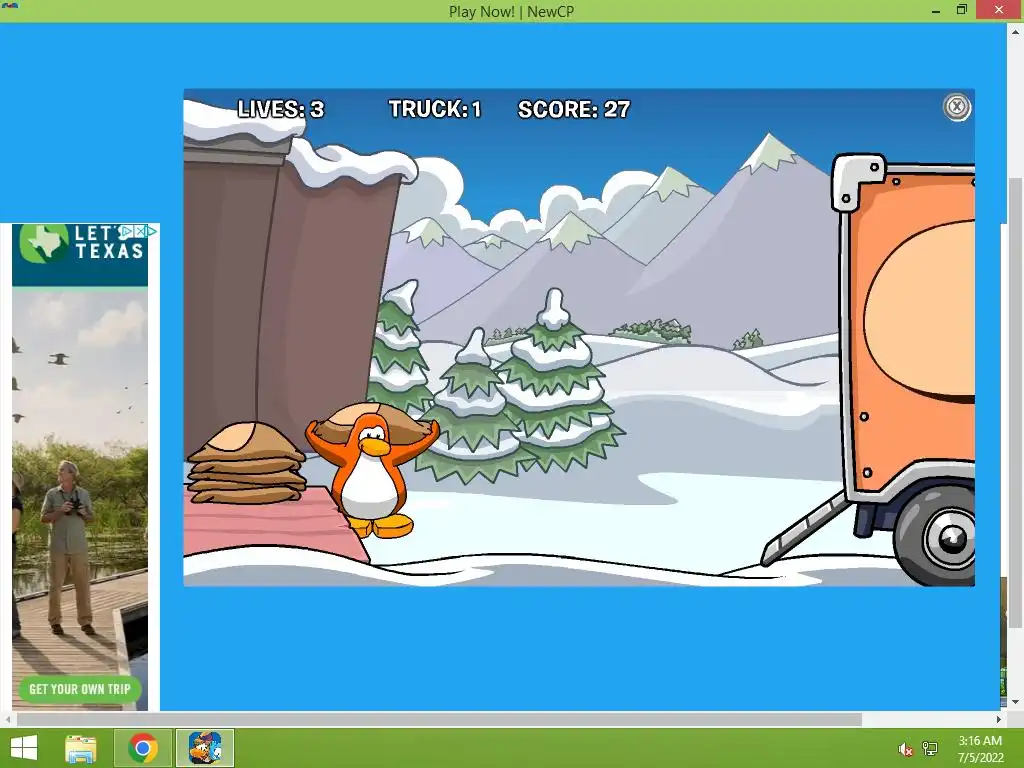
Task: Click the horizontal scrollbar thumb
Action: [439, 719]
